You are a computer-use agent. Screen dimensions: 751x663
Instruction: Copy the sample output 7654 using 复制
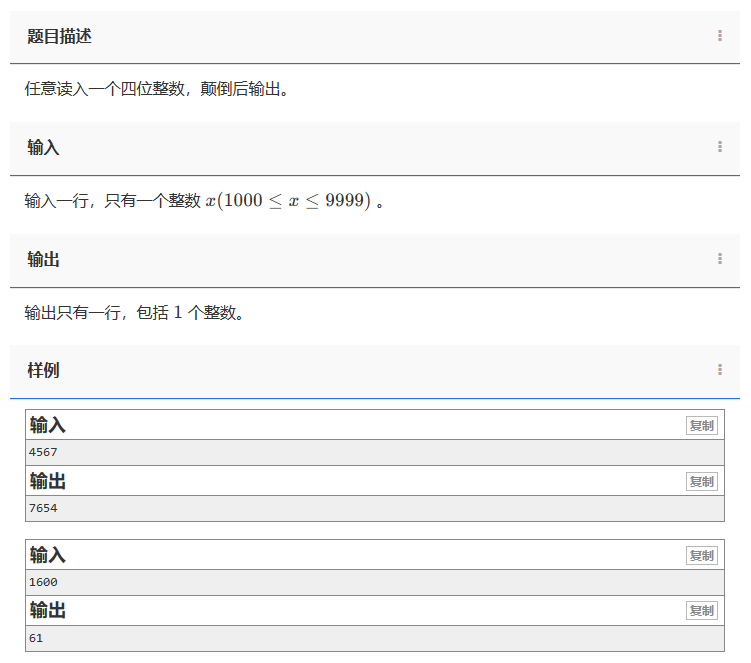click(702, 481)
